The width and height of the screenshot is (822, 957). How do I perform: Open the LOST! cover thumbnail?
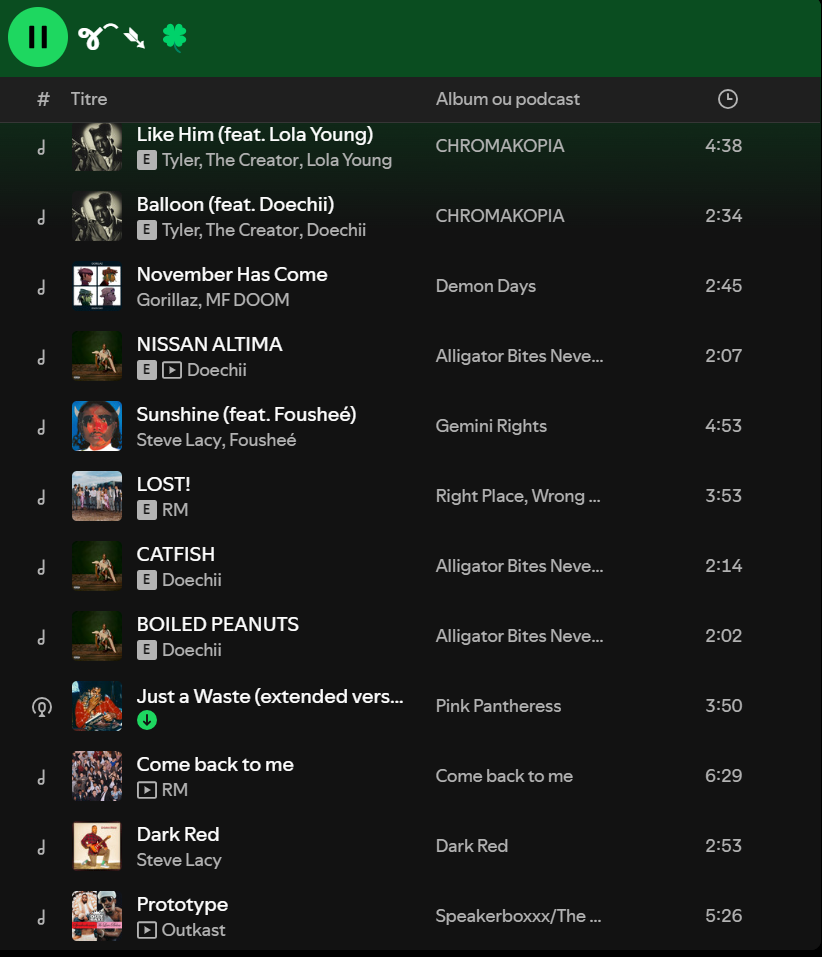pos(97,496)
